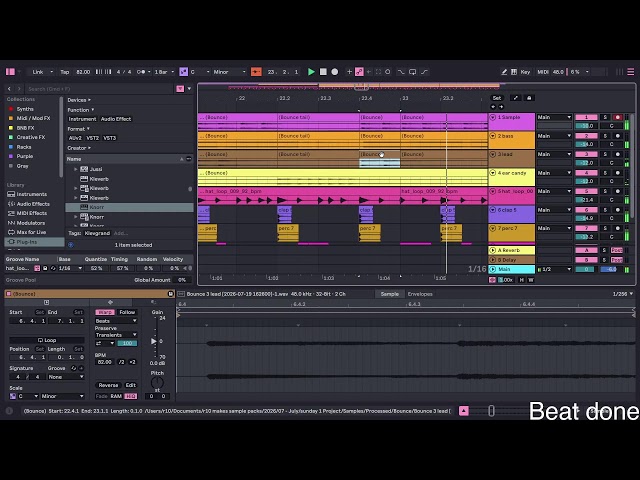Switch to the Envelopes tab

420,294
